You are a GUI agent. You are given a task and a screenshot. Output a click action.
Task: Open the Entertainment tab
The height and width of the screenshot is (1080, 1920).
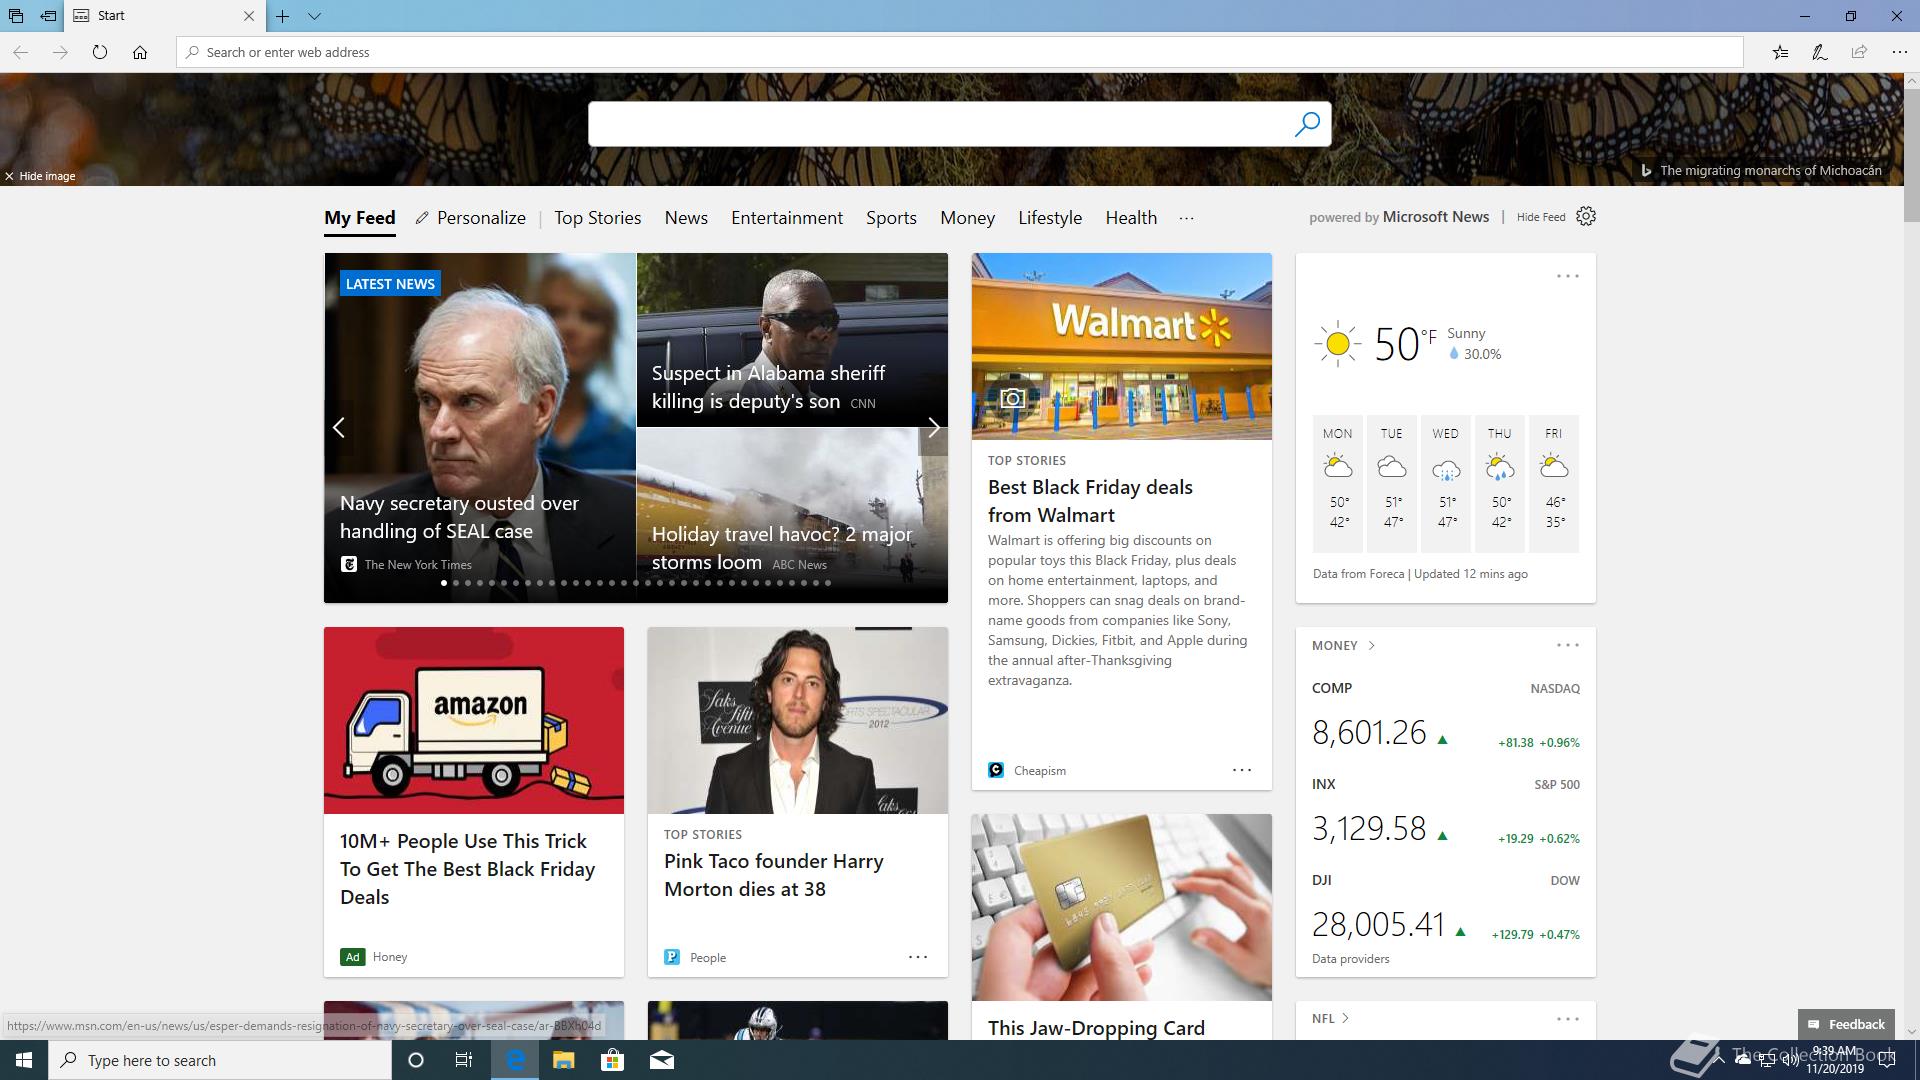pyautogui.click(x=786, y=218)
